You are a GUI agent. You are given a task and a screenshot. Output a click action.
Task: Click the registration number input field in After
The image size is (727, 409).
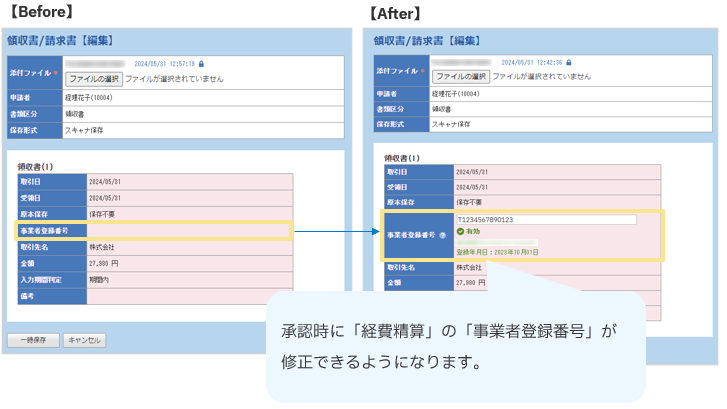(545, 220)
